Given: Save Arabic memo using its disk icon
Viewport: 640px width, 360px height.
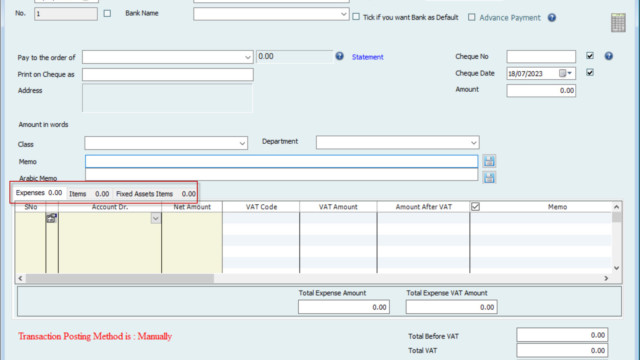Looking at the screenshot, I should coord(489,178).
